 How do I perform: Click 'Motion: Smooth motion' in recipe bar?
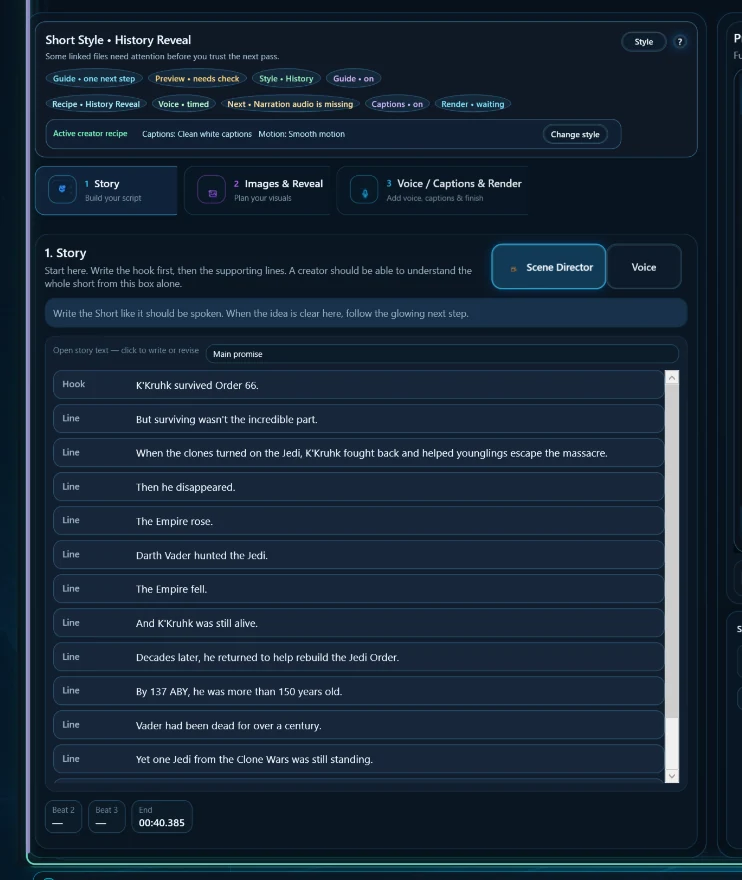(301, 134)
